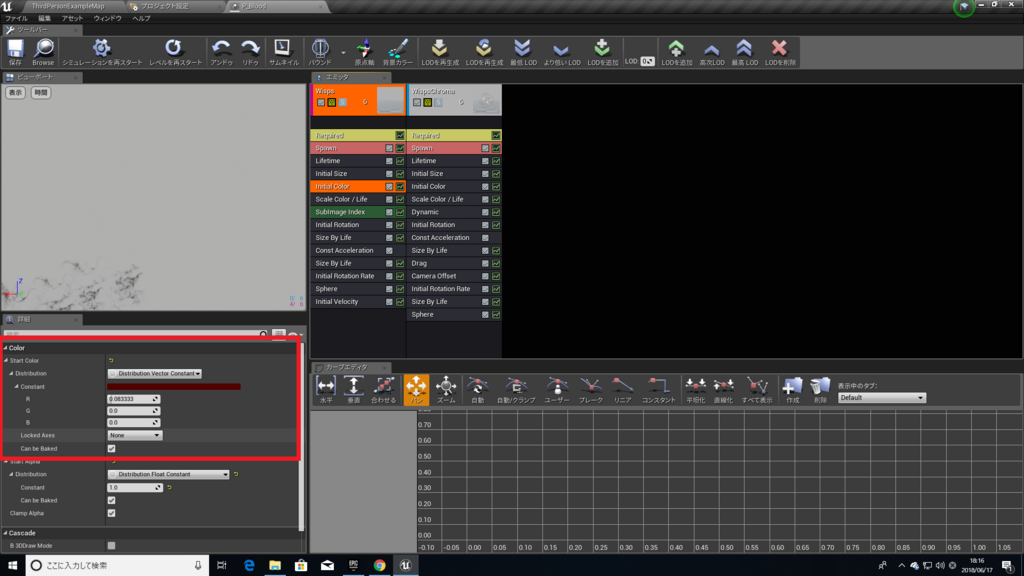Screen dimensions: 1024x576
Task: Open Browse in content browser
Action: [x=43, y=52]
